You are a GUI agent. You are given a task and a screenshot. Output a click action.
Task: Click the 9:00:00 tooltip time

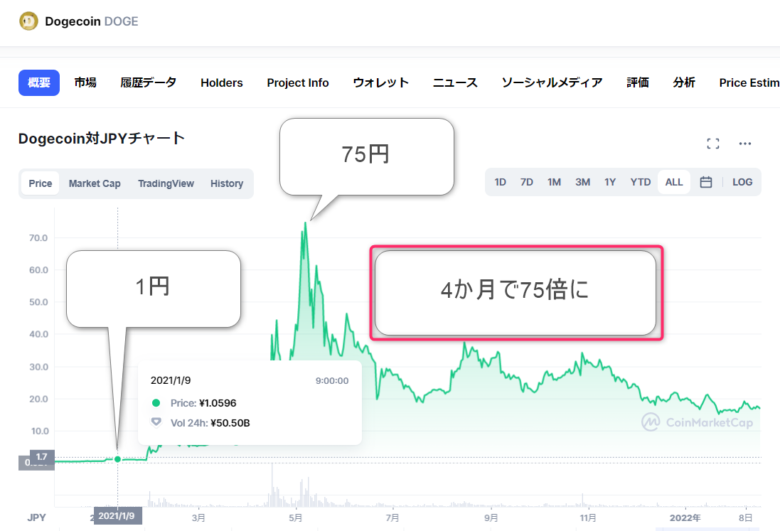pyautogui.click(x=332, y=381)
